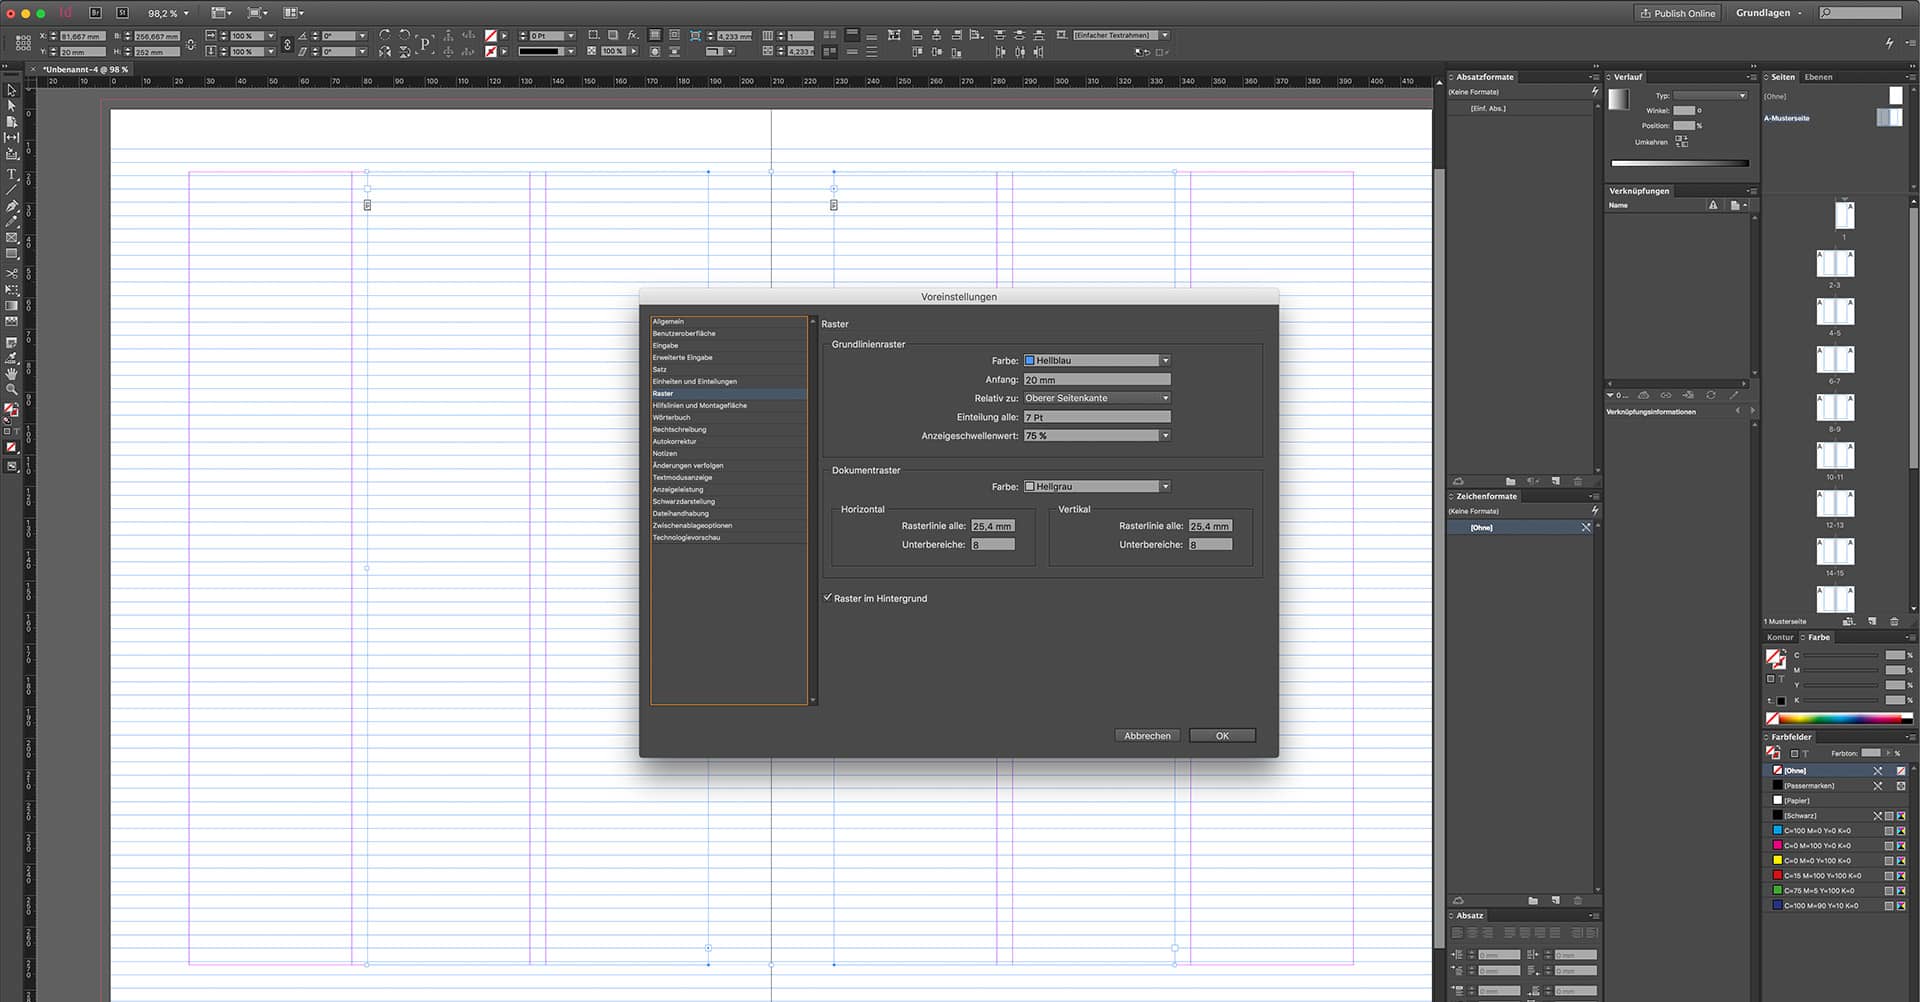Swap fill and stroke in the Farbe panel
The image size is (1920, 1002).
click(x=1784, y=651)
